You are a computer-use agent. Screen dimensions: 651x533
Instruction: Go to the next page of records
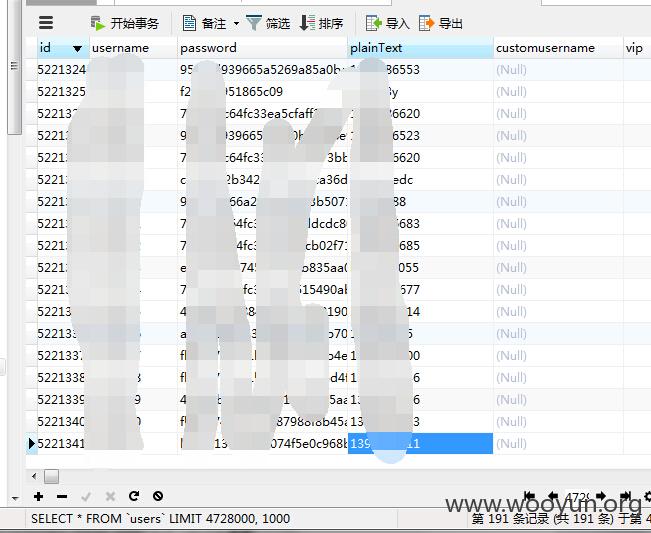(x=601, y=496)
